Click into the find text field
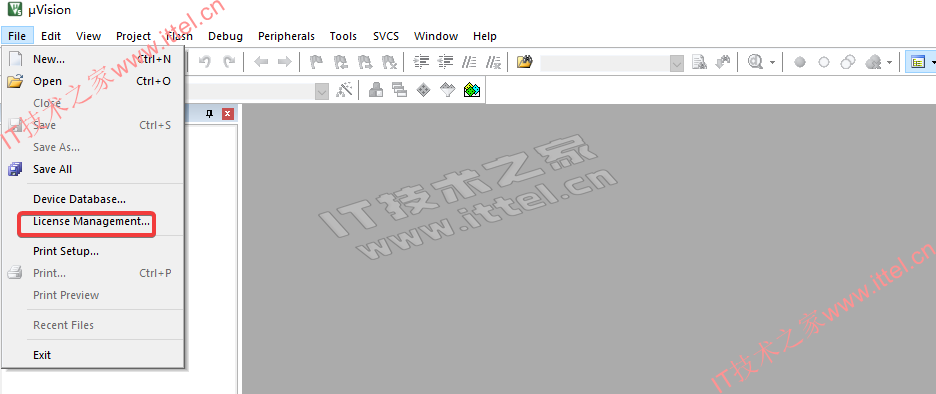This screenshot has height=394, width=936. pos(605,63)
